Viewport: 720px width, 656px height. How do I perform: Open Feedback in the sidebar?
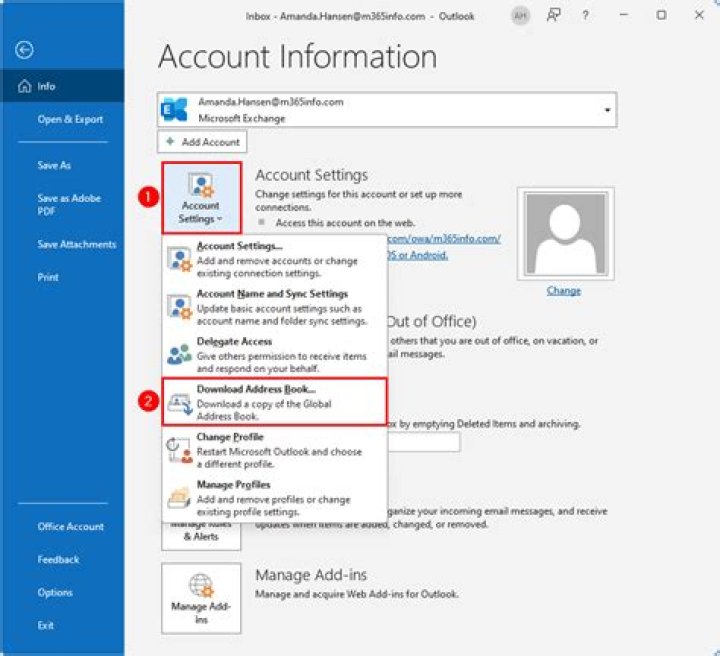click(x=58, y=560)
